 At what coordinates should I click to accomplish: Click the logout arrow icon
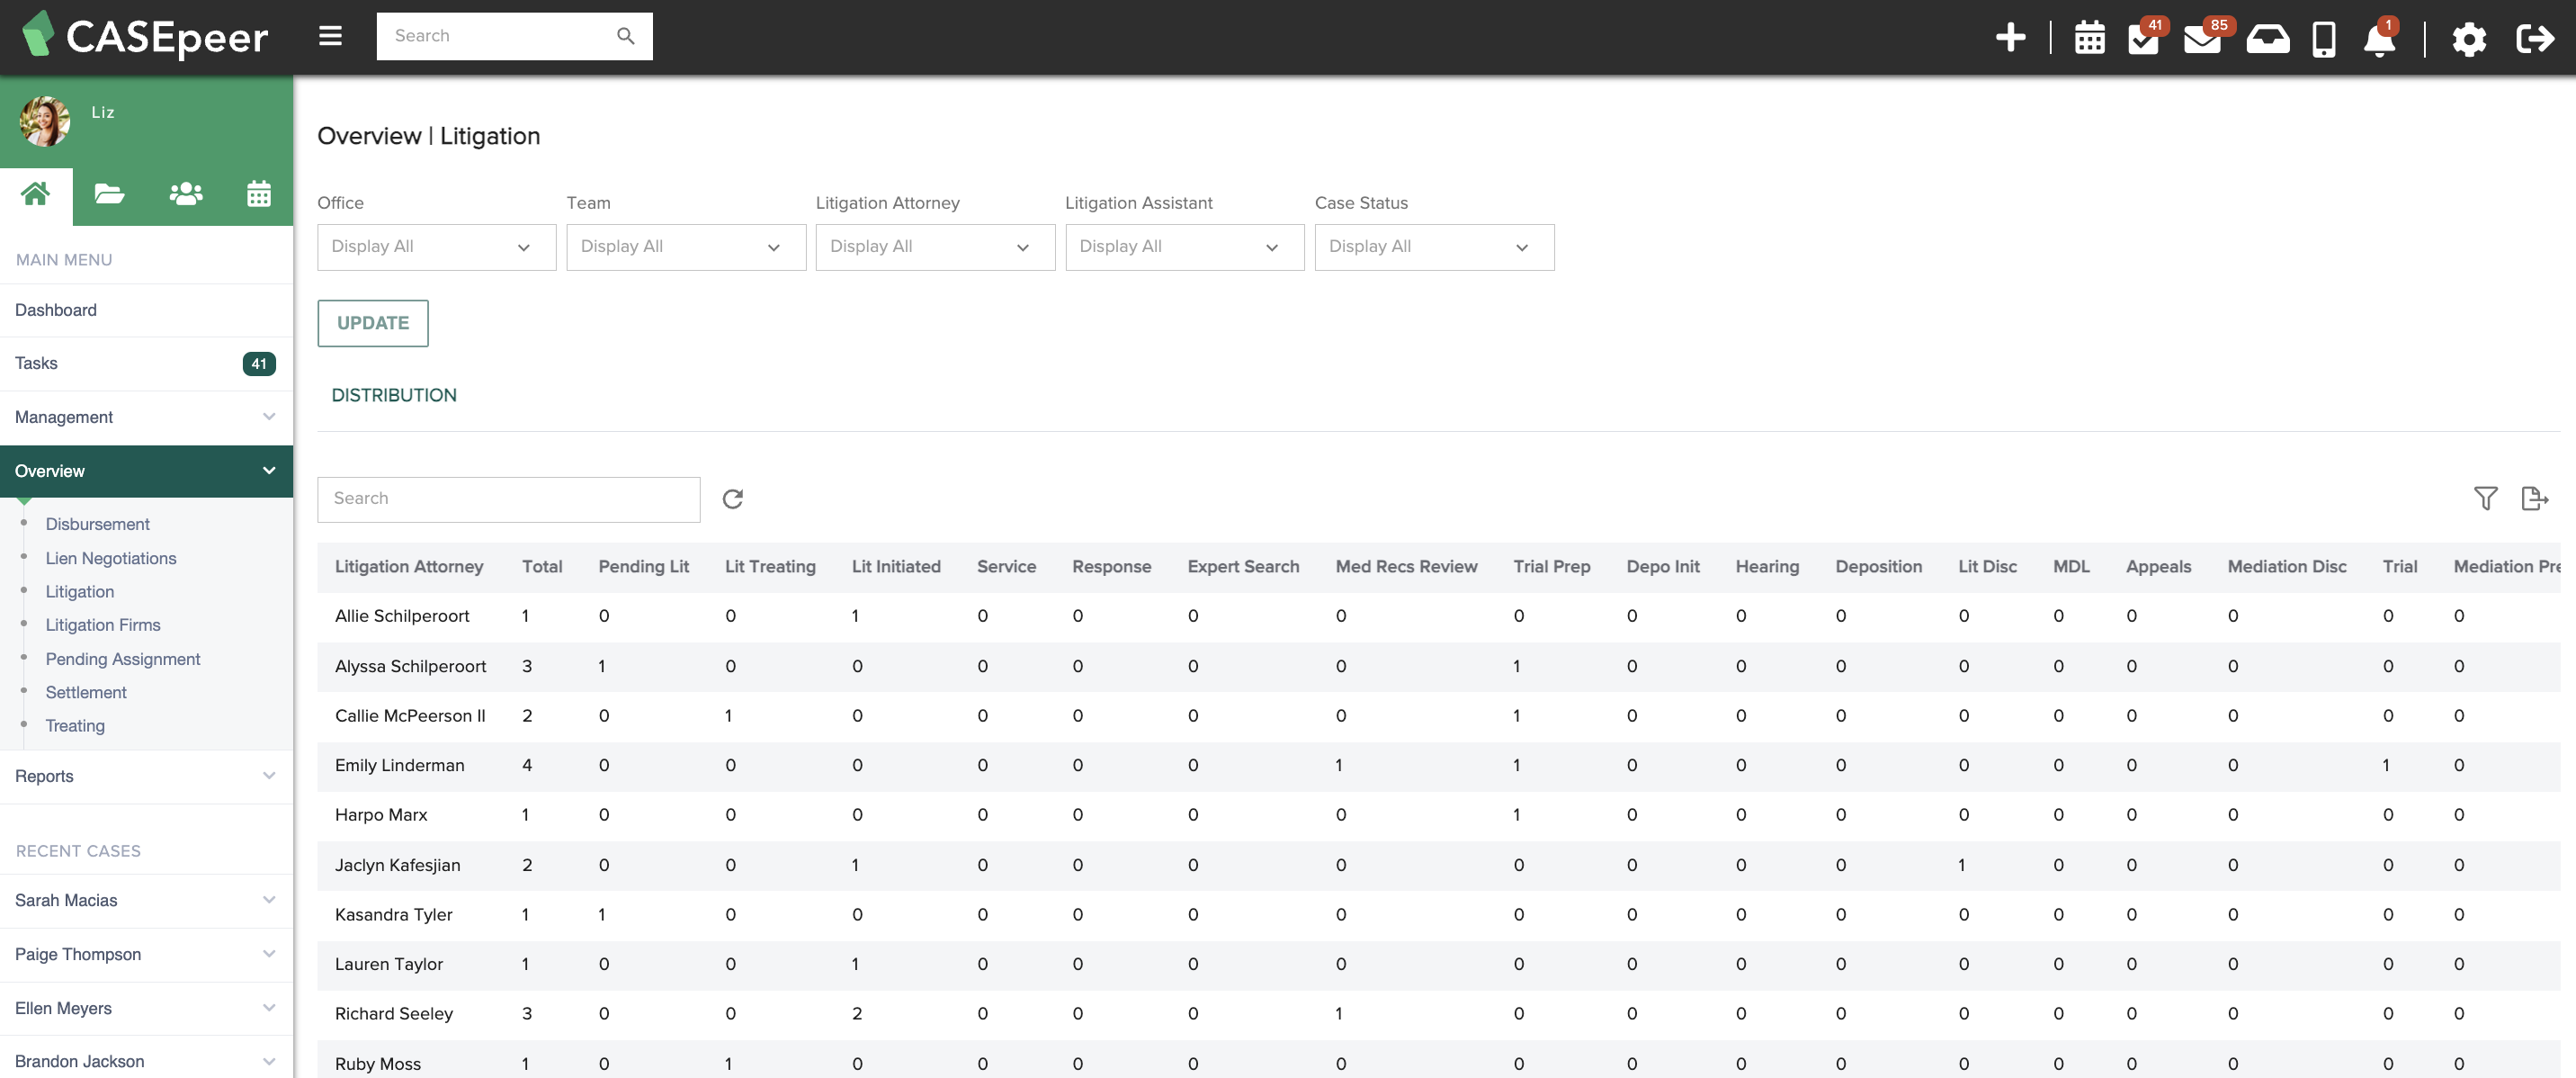point(2535,39)
